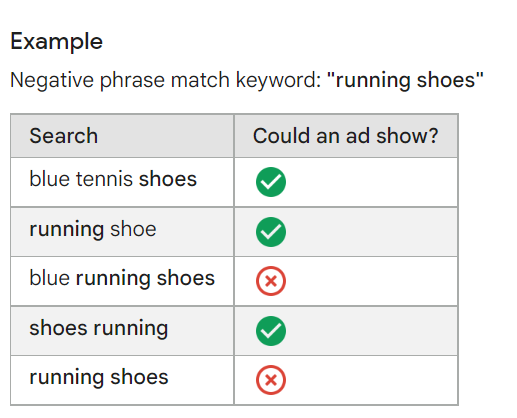Click the word 'tennis' in first row
Image resolution: width=517 pixels, height=418 pixels.
(x=104, y=179)
